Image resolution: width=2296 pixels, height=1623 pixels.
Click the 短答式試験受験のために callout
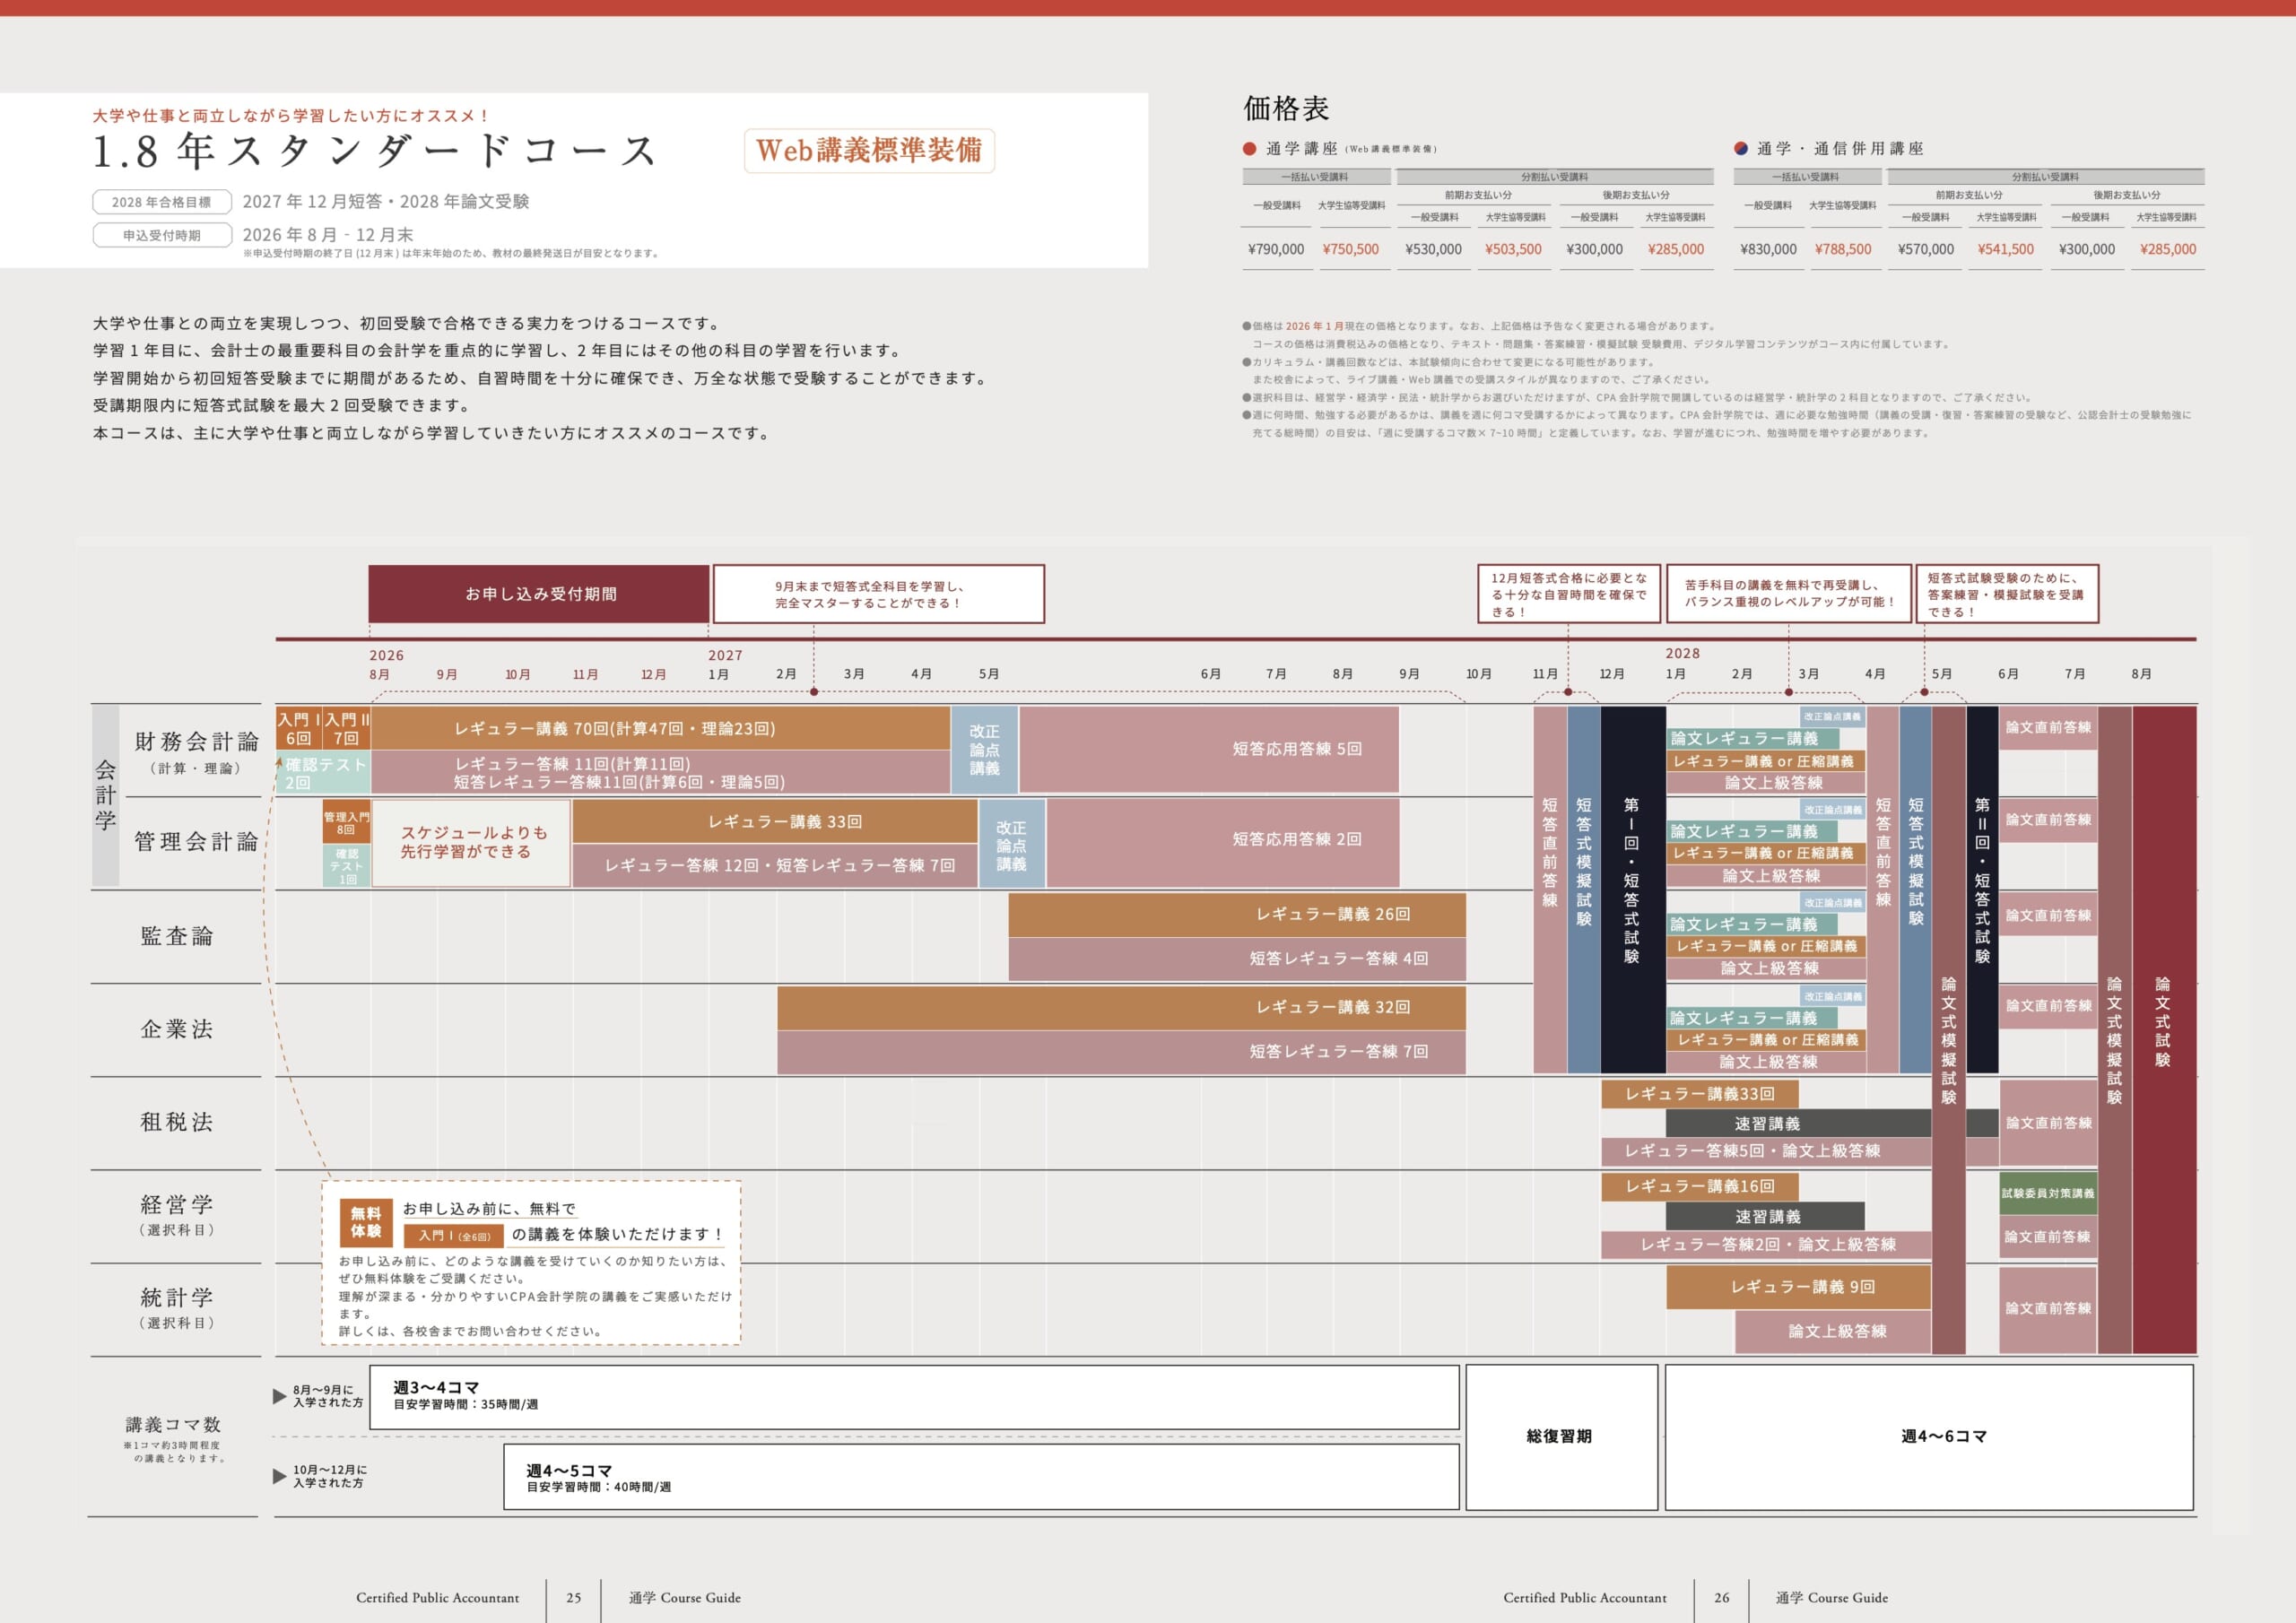[x=2007, y=594]
